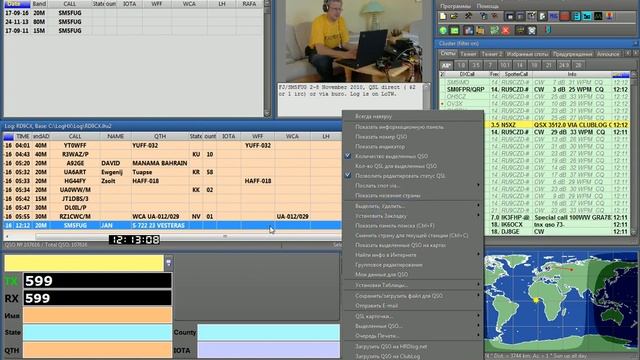The width and height of the screenshot is (640, 360).
Task: Expand 'Найти инфо в Интернете' submenu
Action: pos(412,255)
